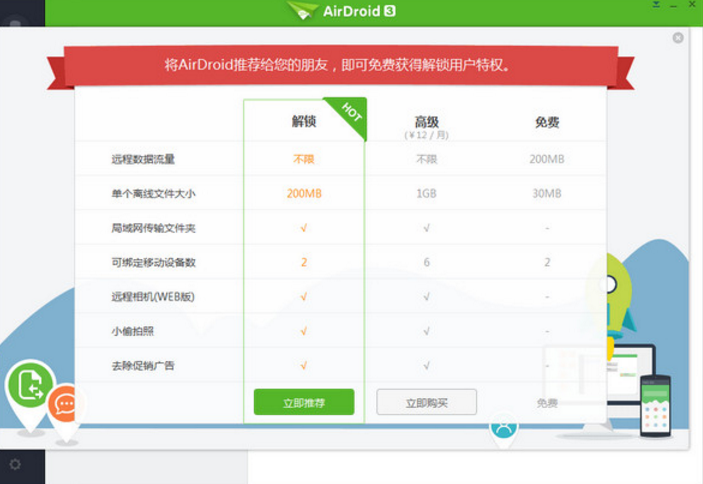Click the AirDroid paper plane logo
Screen dimensions: 703x484
pyautogui.click(x=301, y=11)
